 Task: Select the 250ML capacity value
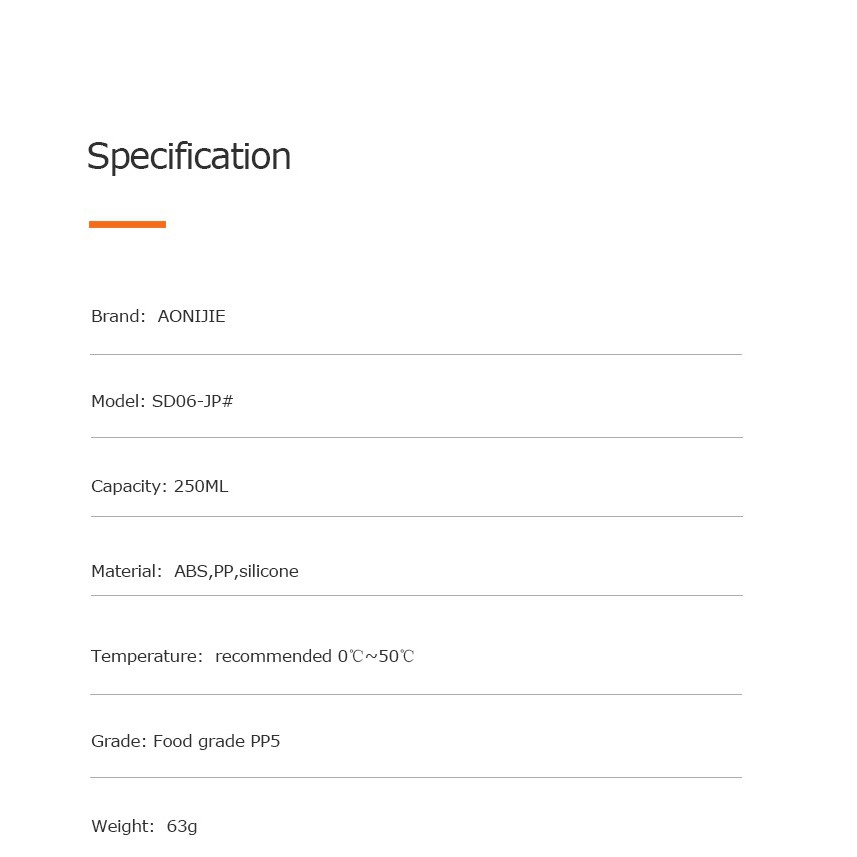pyautogui.click(x=201, y=486)
